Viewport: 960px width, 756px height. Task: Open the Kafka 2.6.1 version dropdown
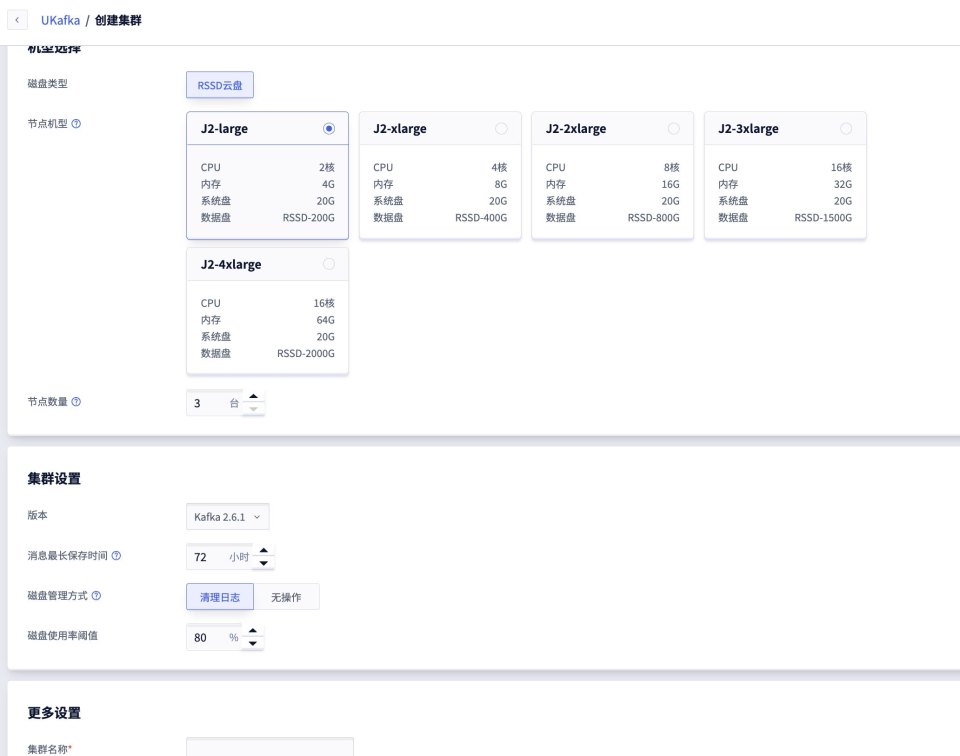pos(227,516)
